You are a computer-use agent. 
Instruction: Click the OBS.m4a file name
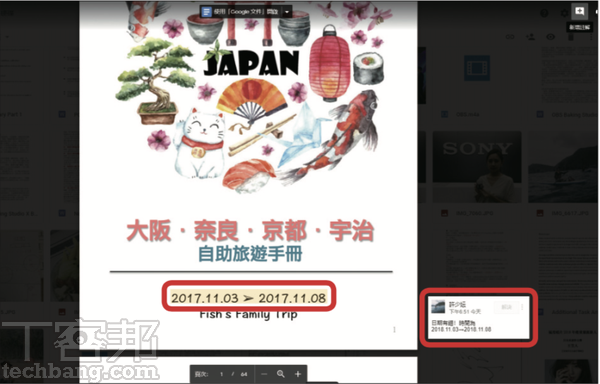point(468,114)
